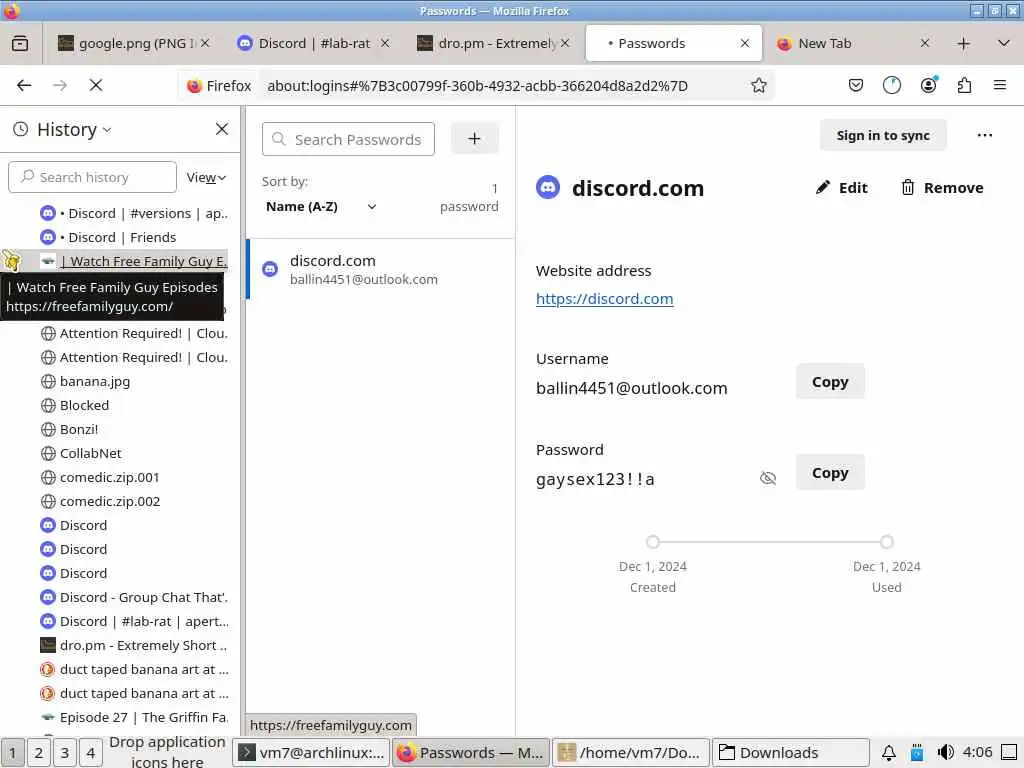Open the https://discord.com website link
Viewport: 1024px width, 768px height.
(605, 299)
